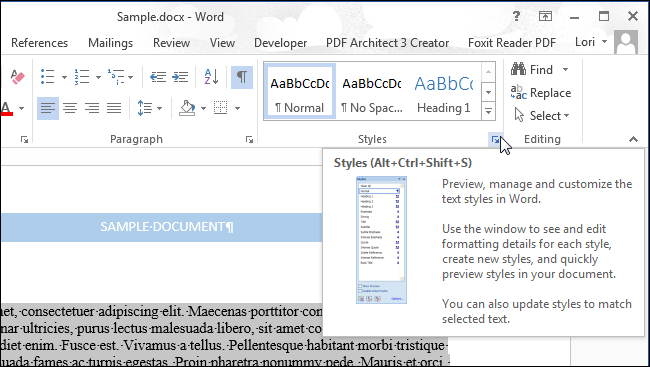The image size is (650, 367).
Task: Expand the Styles gallery More arrow
Action: [488, 111]
